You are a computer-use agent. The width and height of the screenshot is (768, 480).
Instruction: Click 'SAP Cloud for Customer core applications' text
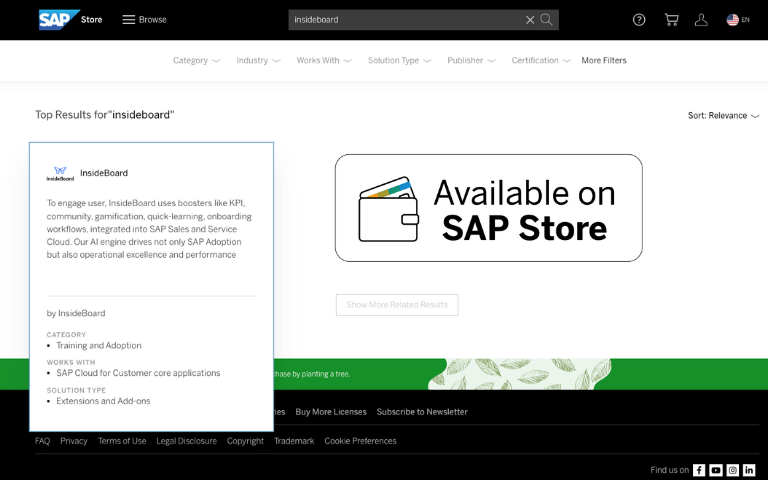pyautogui.click(x=138, y=373)
